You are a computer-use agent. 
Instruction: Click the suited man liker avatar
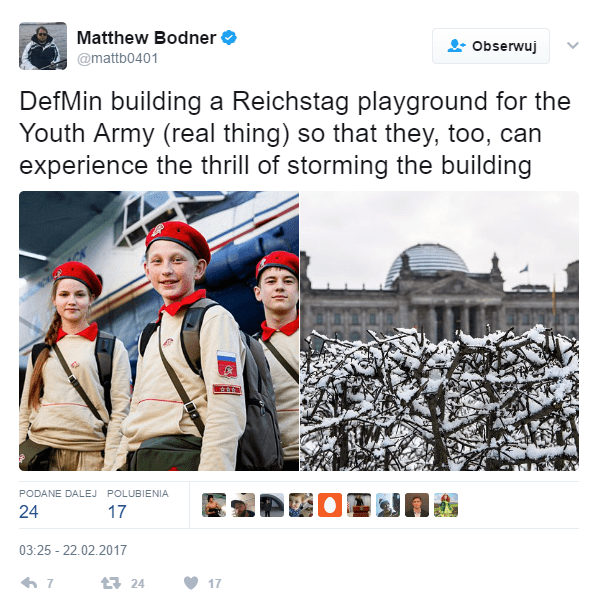point(417,505)
